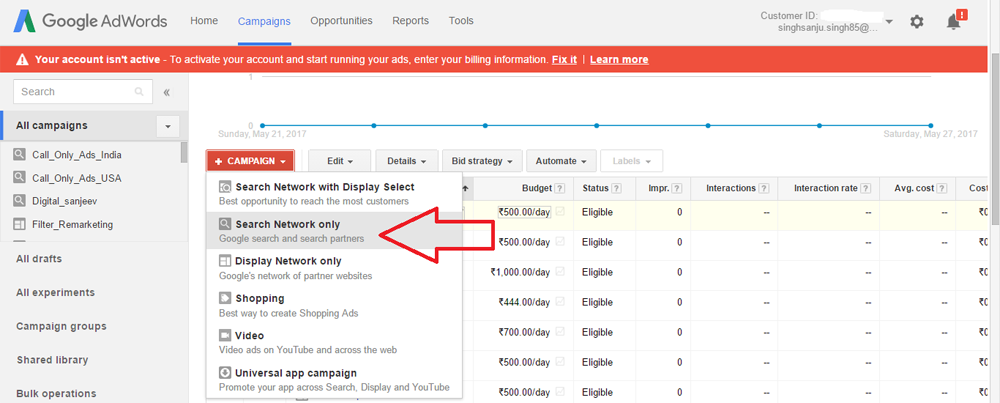Click the sort arrow in the table header
Screen dimensions: 1000x403
coord(465,188)
